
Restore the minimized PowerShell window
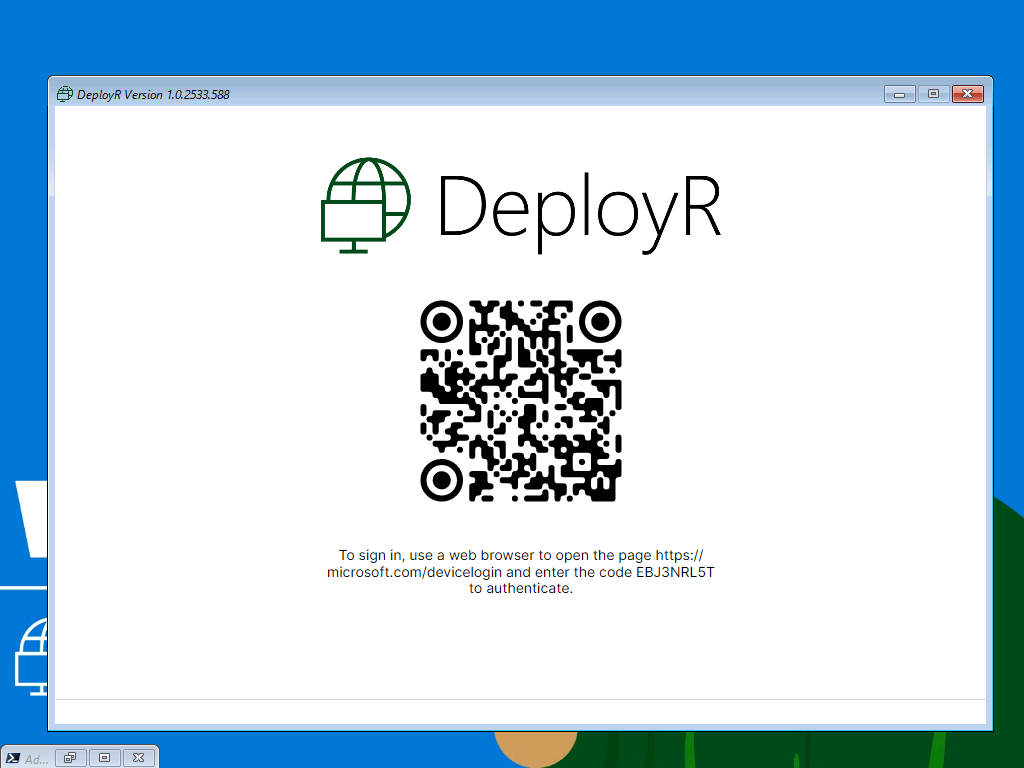point(70,758)
